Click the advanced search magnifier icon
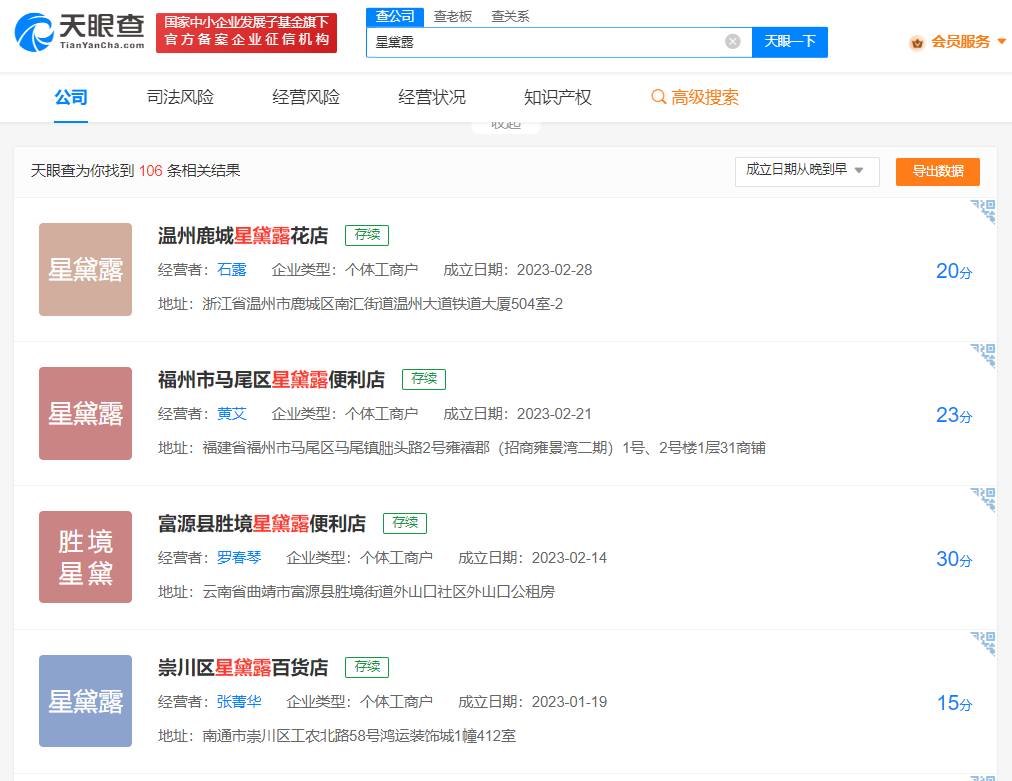This screenshot has height=781, width=1012. point(658,97)
